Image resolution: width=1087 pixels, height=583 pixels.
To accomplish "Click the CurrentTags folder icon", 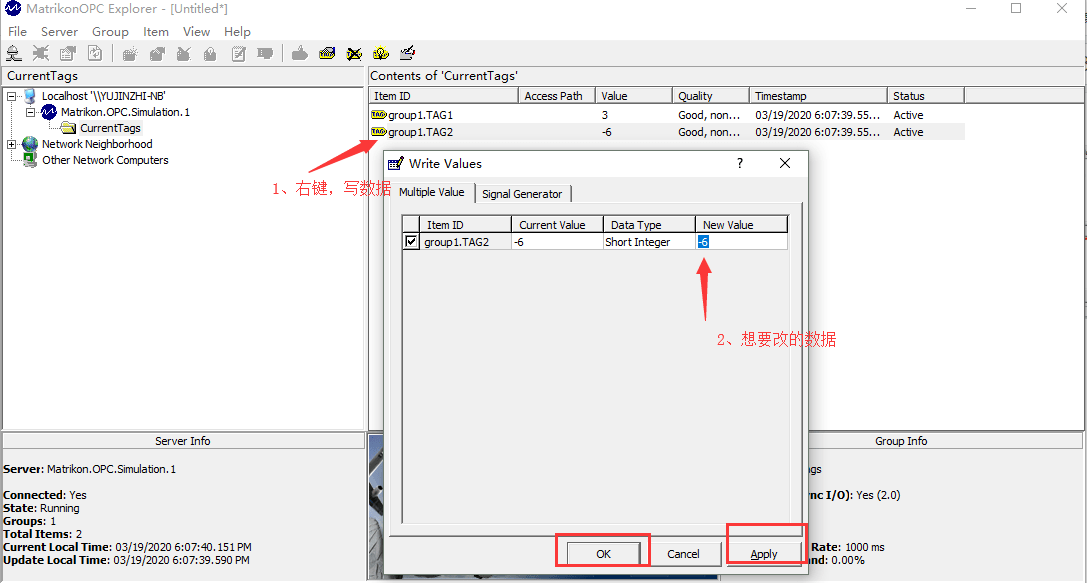I will click(68, 128).
